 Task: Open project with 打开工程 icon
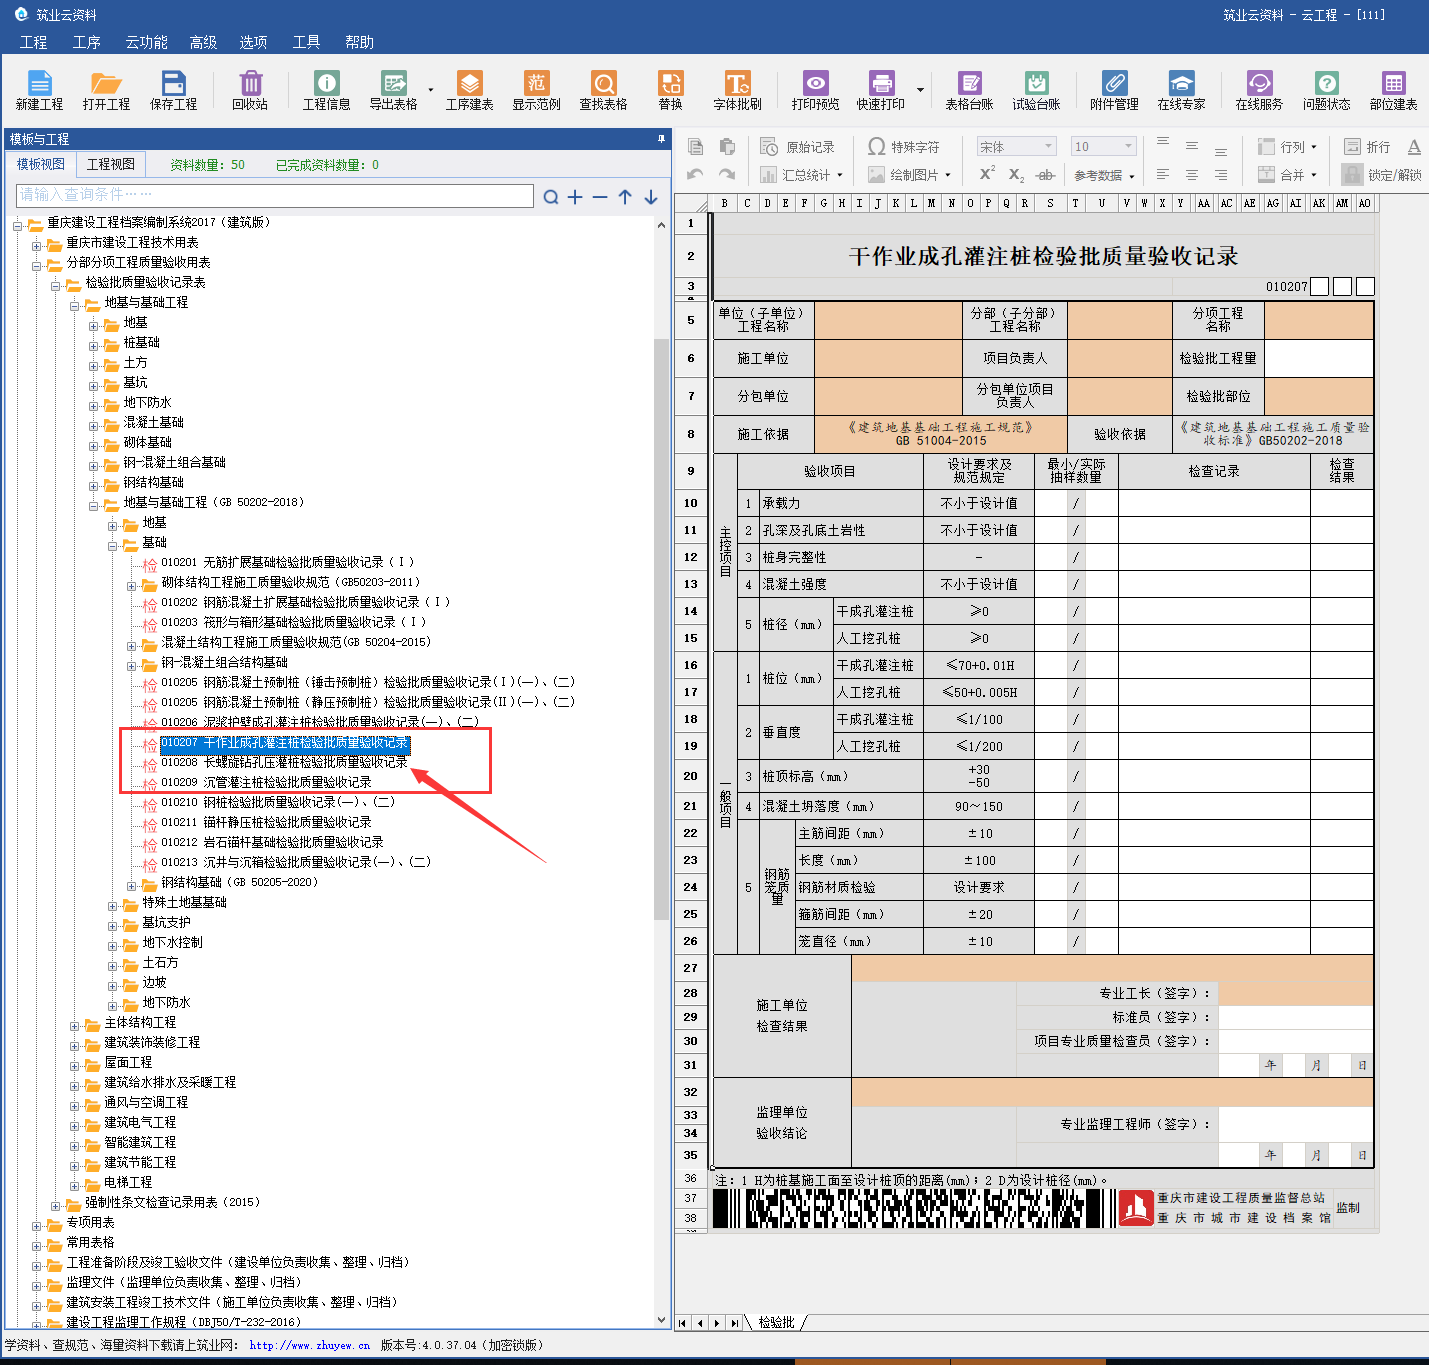click(x=106, y=90)
